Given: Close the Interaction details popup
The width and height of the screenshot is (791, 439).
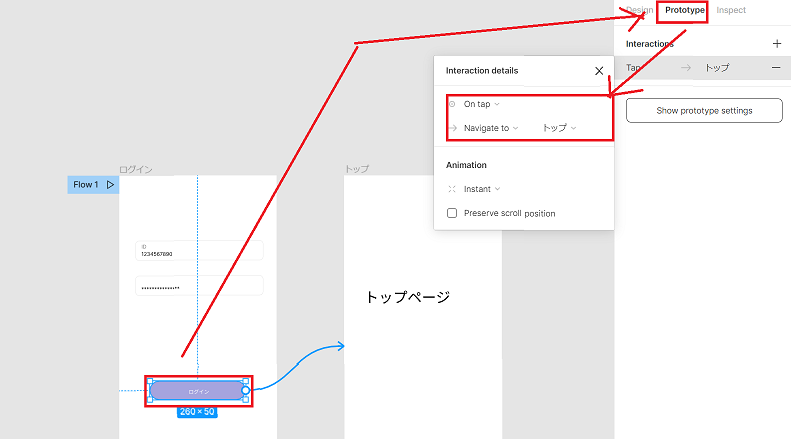Looking at the screenshot, I should tap(599, 71).
